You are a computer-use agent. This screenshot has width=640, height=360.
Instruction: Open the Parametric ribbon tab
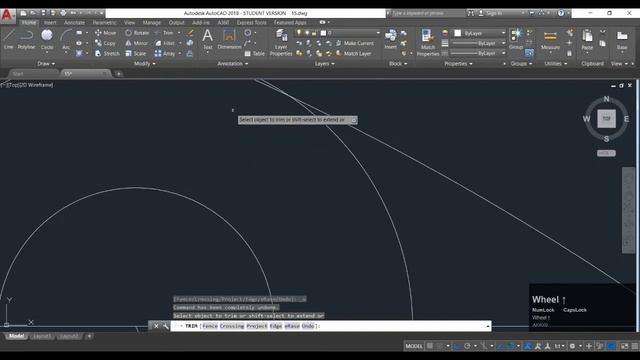click(104, 22)
